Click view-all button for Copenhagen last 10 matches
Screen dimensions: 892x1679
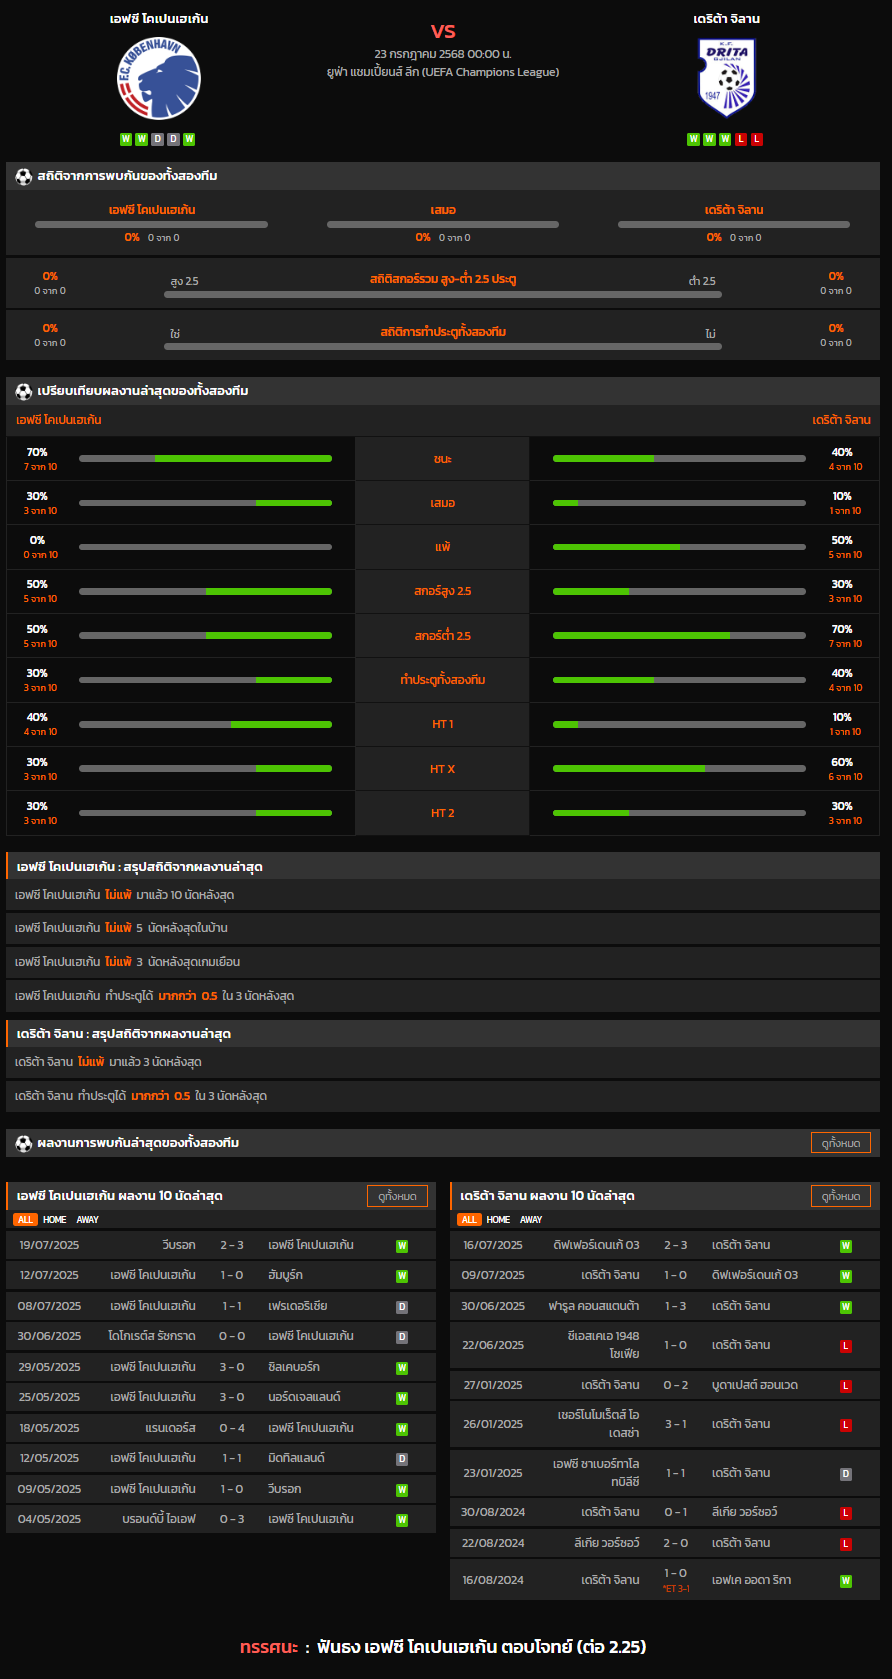coord(397,1196)
